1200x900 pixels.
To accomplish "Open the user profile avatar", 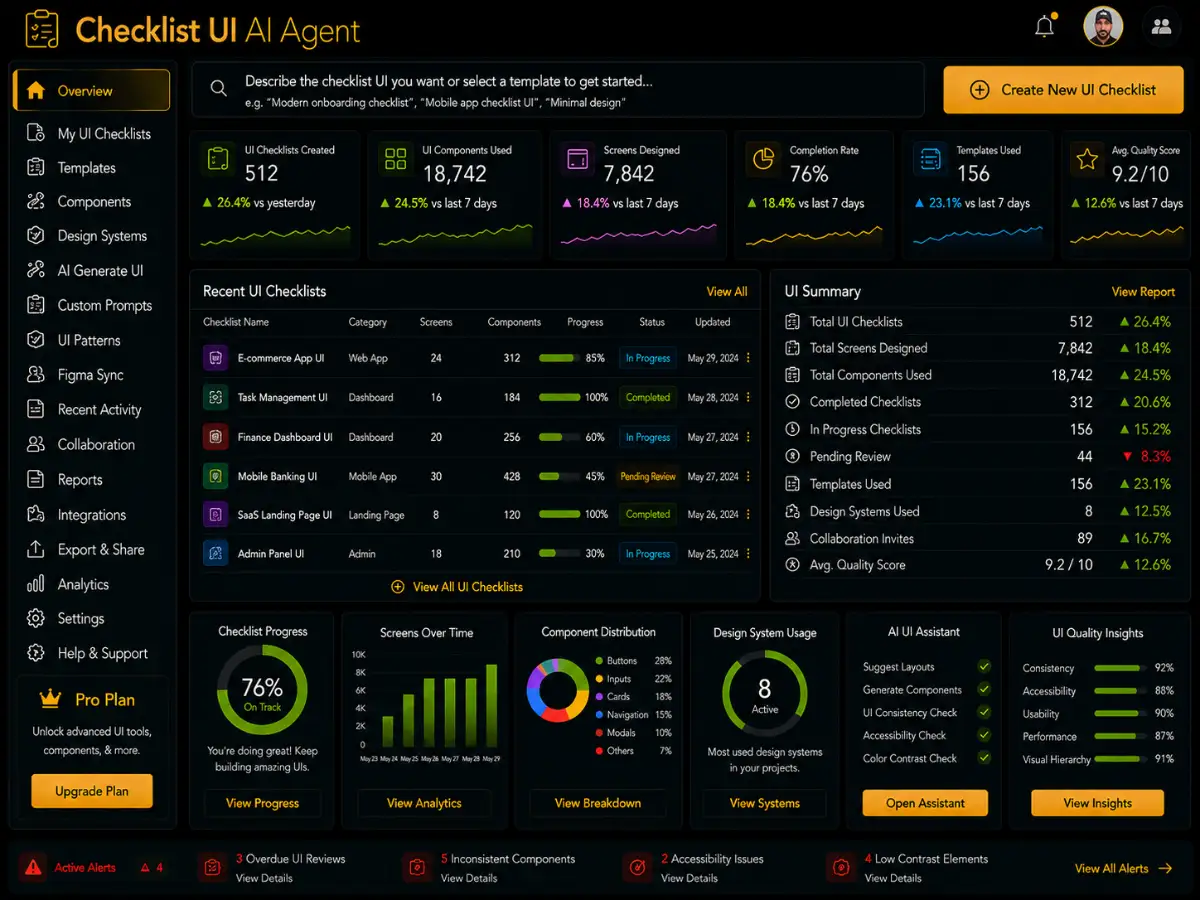I will pos(1103,27).
